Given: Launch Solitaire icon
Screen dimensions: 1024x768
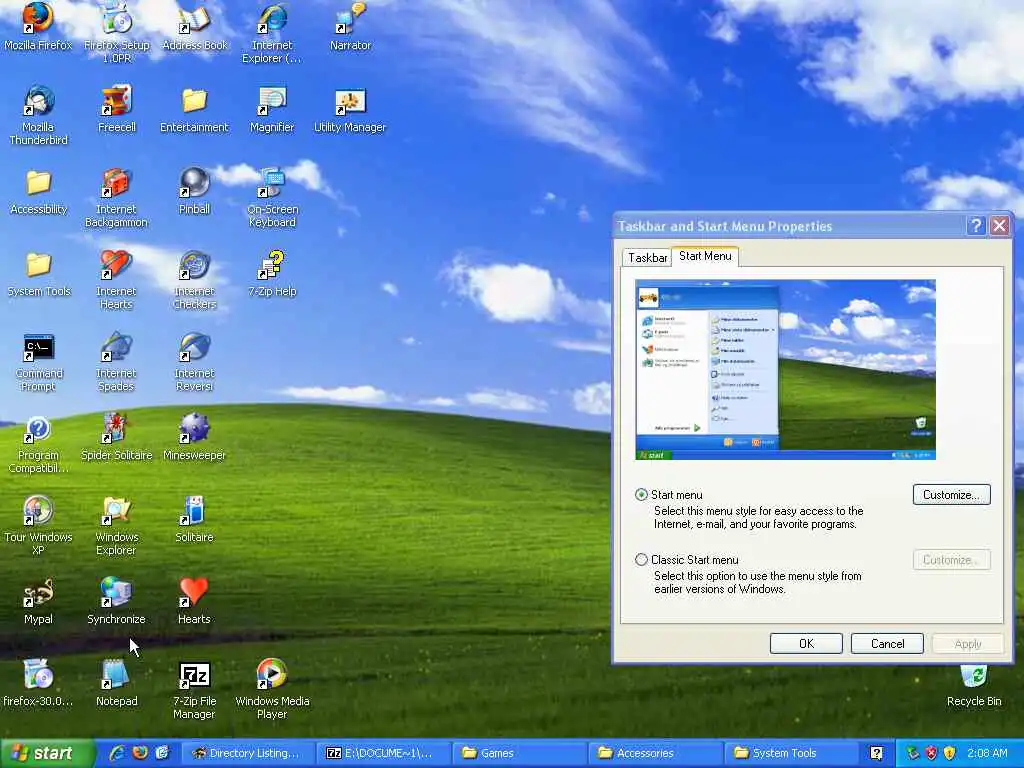Looking at the screenshot, I should [195, 519].
